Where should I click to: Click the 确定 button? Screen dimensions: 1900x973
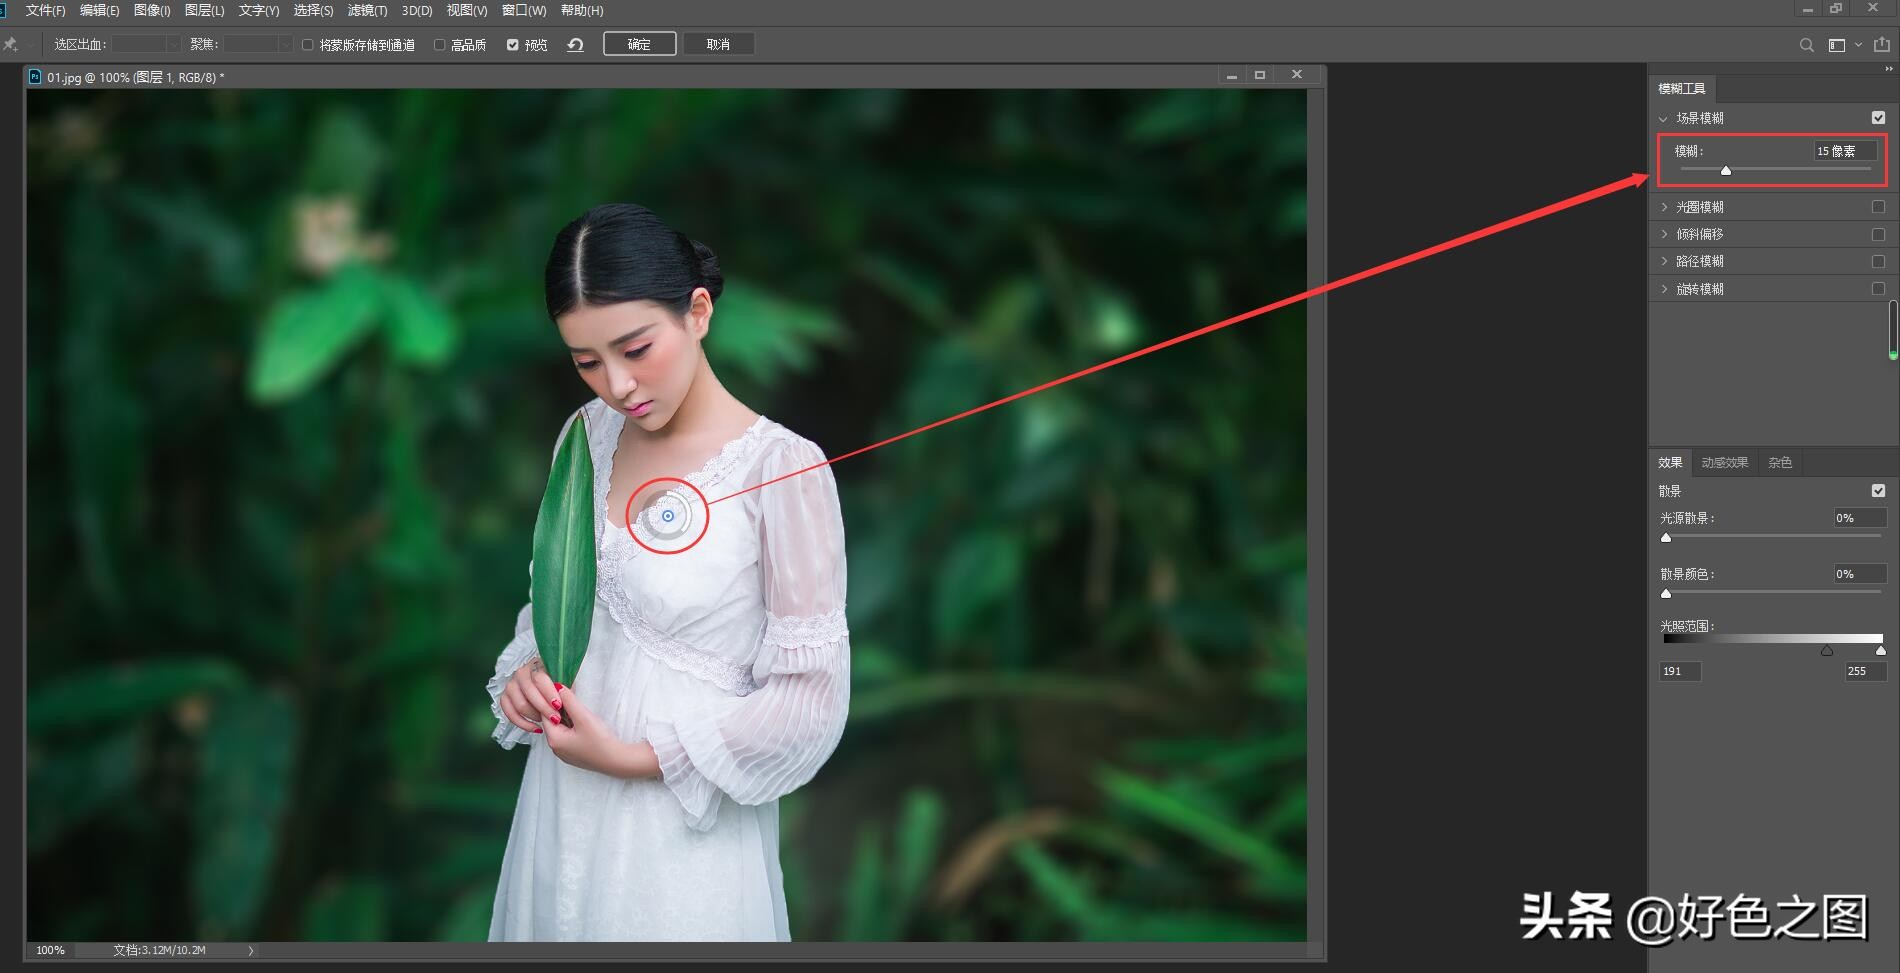click(639, 44)
